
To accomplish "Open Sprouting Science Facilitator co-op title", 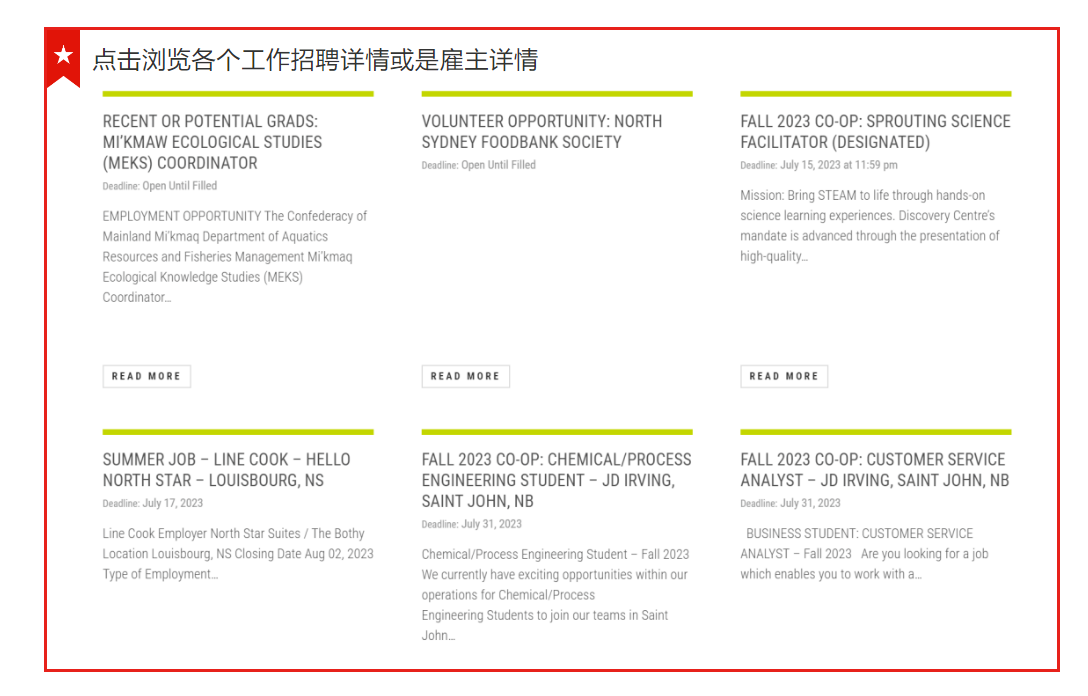I will [x=875, y=131].
